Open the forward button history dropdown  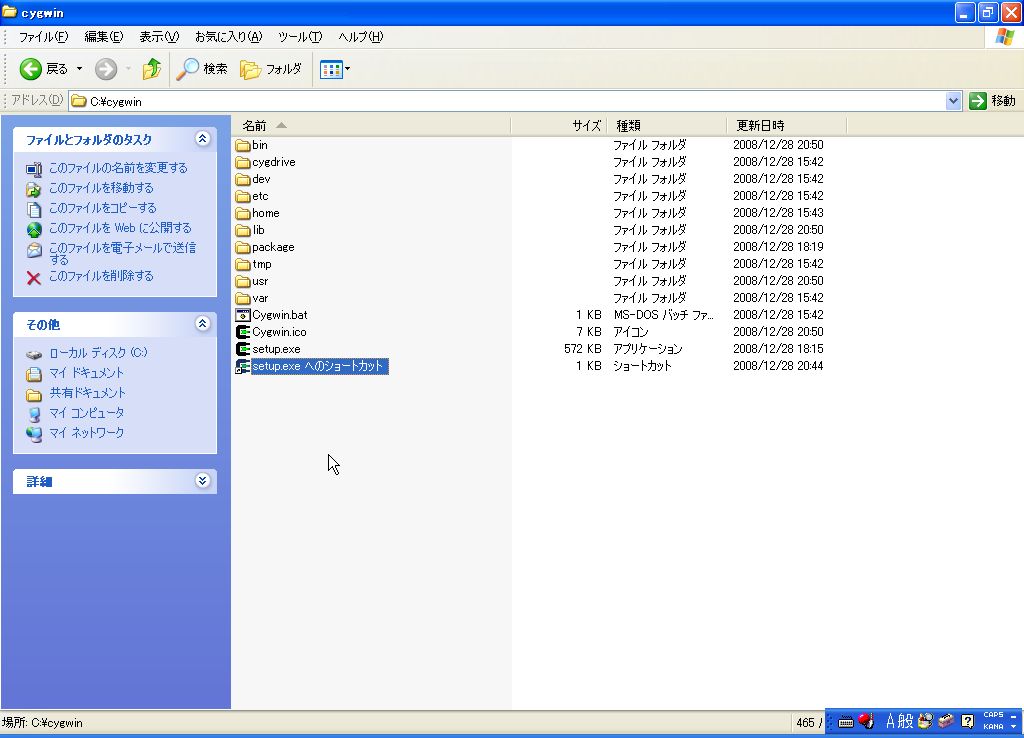pyautogui.click(x=128, y=69)
